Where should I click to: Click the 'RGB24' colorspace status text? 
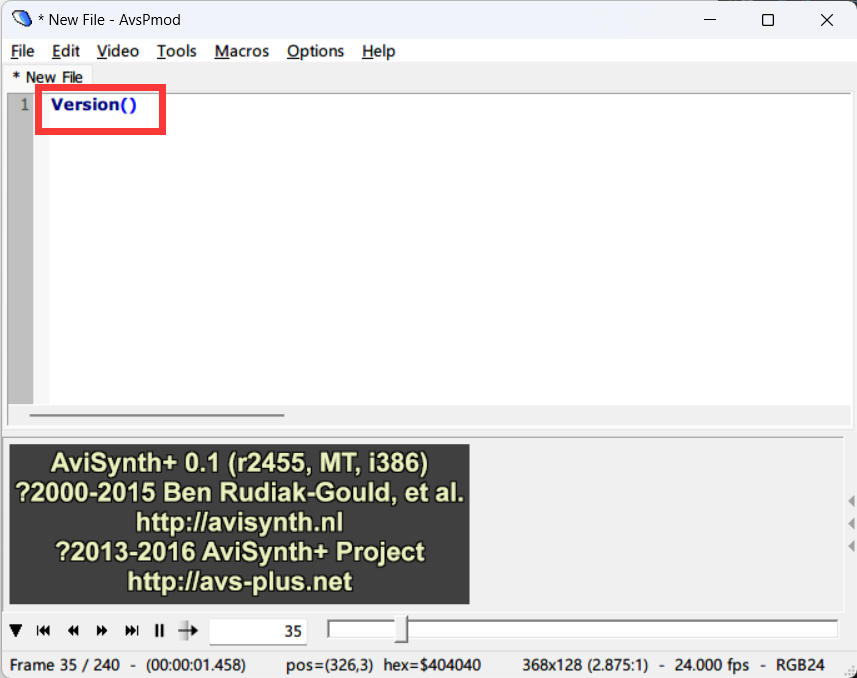(800, 665)
